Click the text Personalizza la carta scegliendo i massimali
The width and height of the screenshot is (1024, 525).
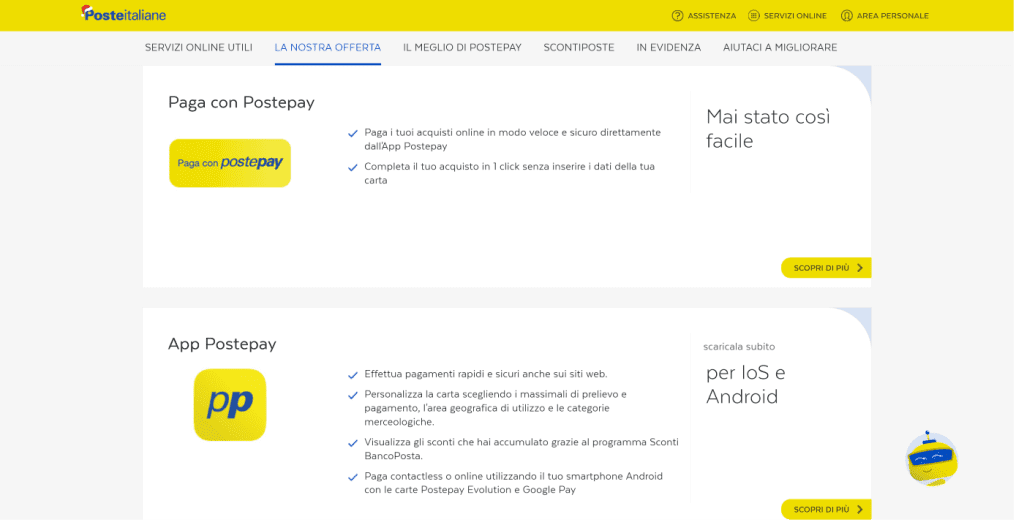(x=496, y=408)
